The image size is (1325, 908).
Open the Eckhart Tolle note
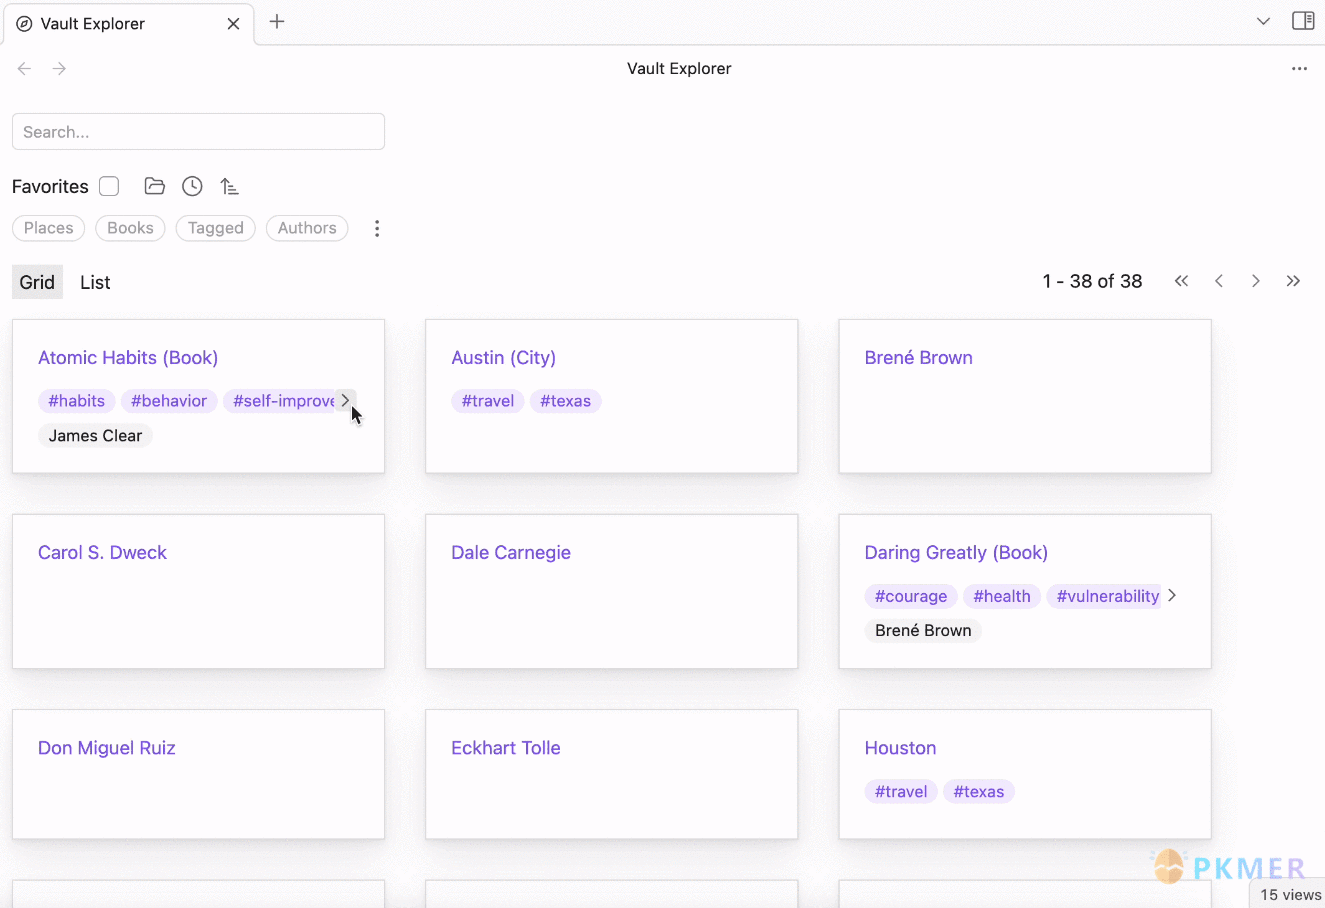pos(505,747)
